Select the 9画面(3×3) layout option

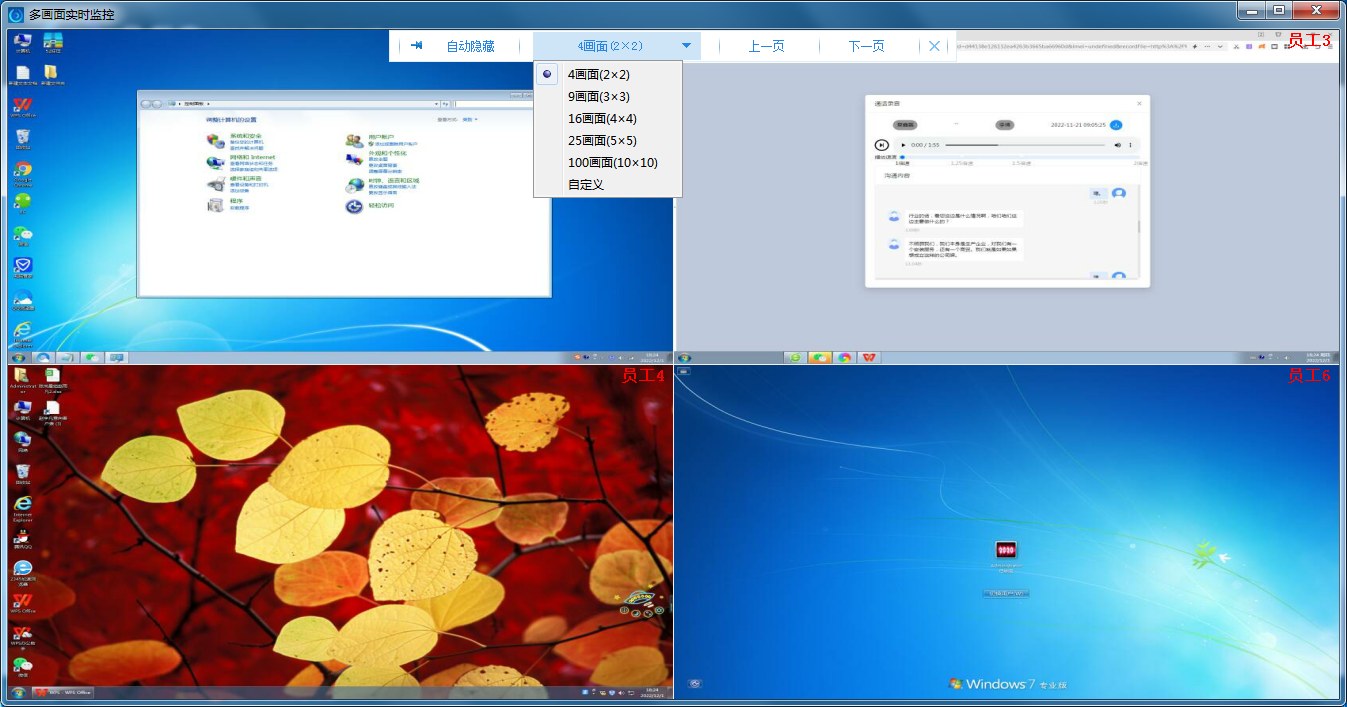tap(598, 96)
